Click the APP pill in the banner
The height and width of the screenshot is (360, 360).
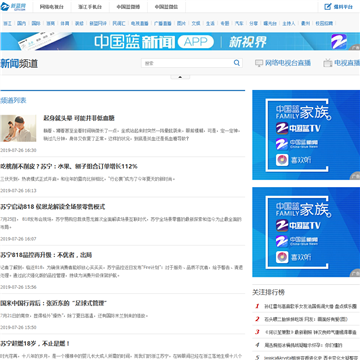(196, 42)
